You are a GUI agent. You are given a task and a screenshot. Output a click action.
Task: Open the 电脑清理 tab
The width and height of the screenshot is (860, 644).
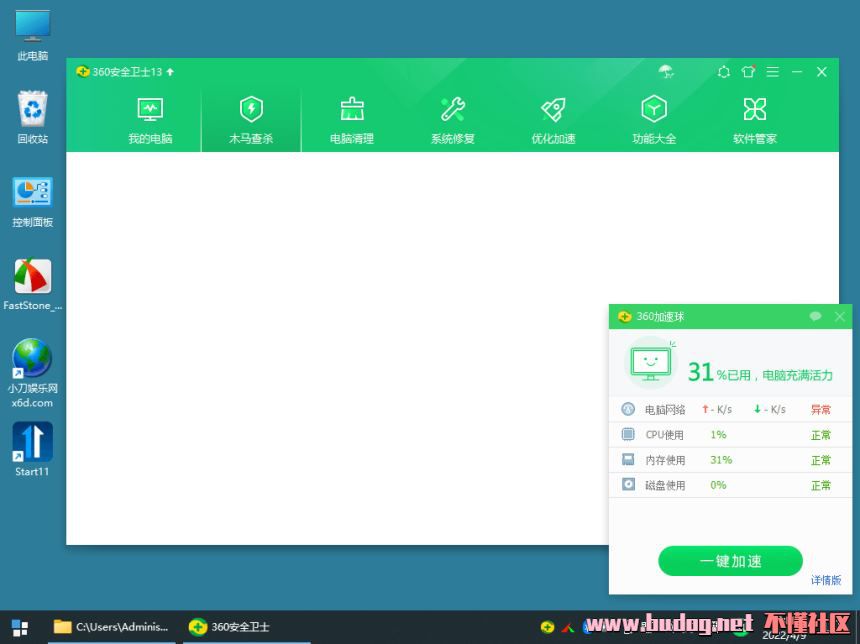tap(352, 121)
